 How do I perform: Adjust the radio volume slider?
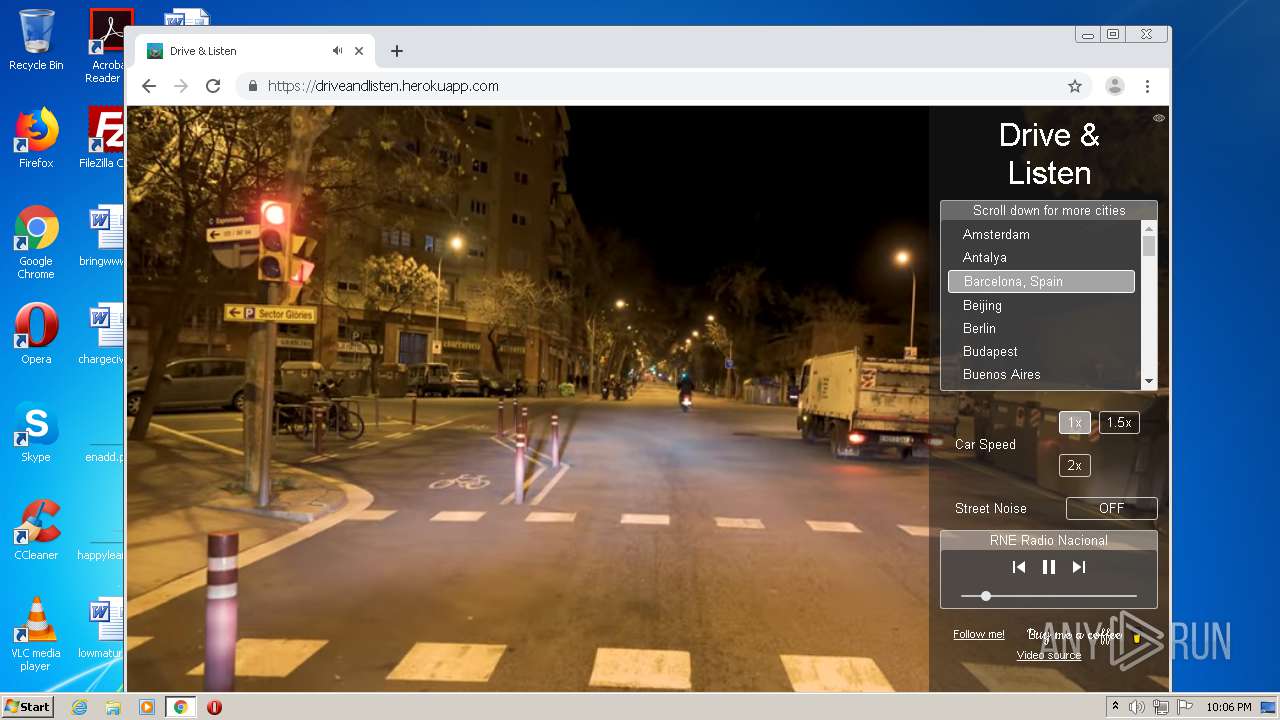coord(1048,596)
